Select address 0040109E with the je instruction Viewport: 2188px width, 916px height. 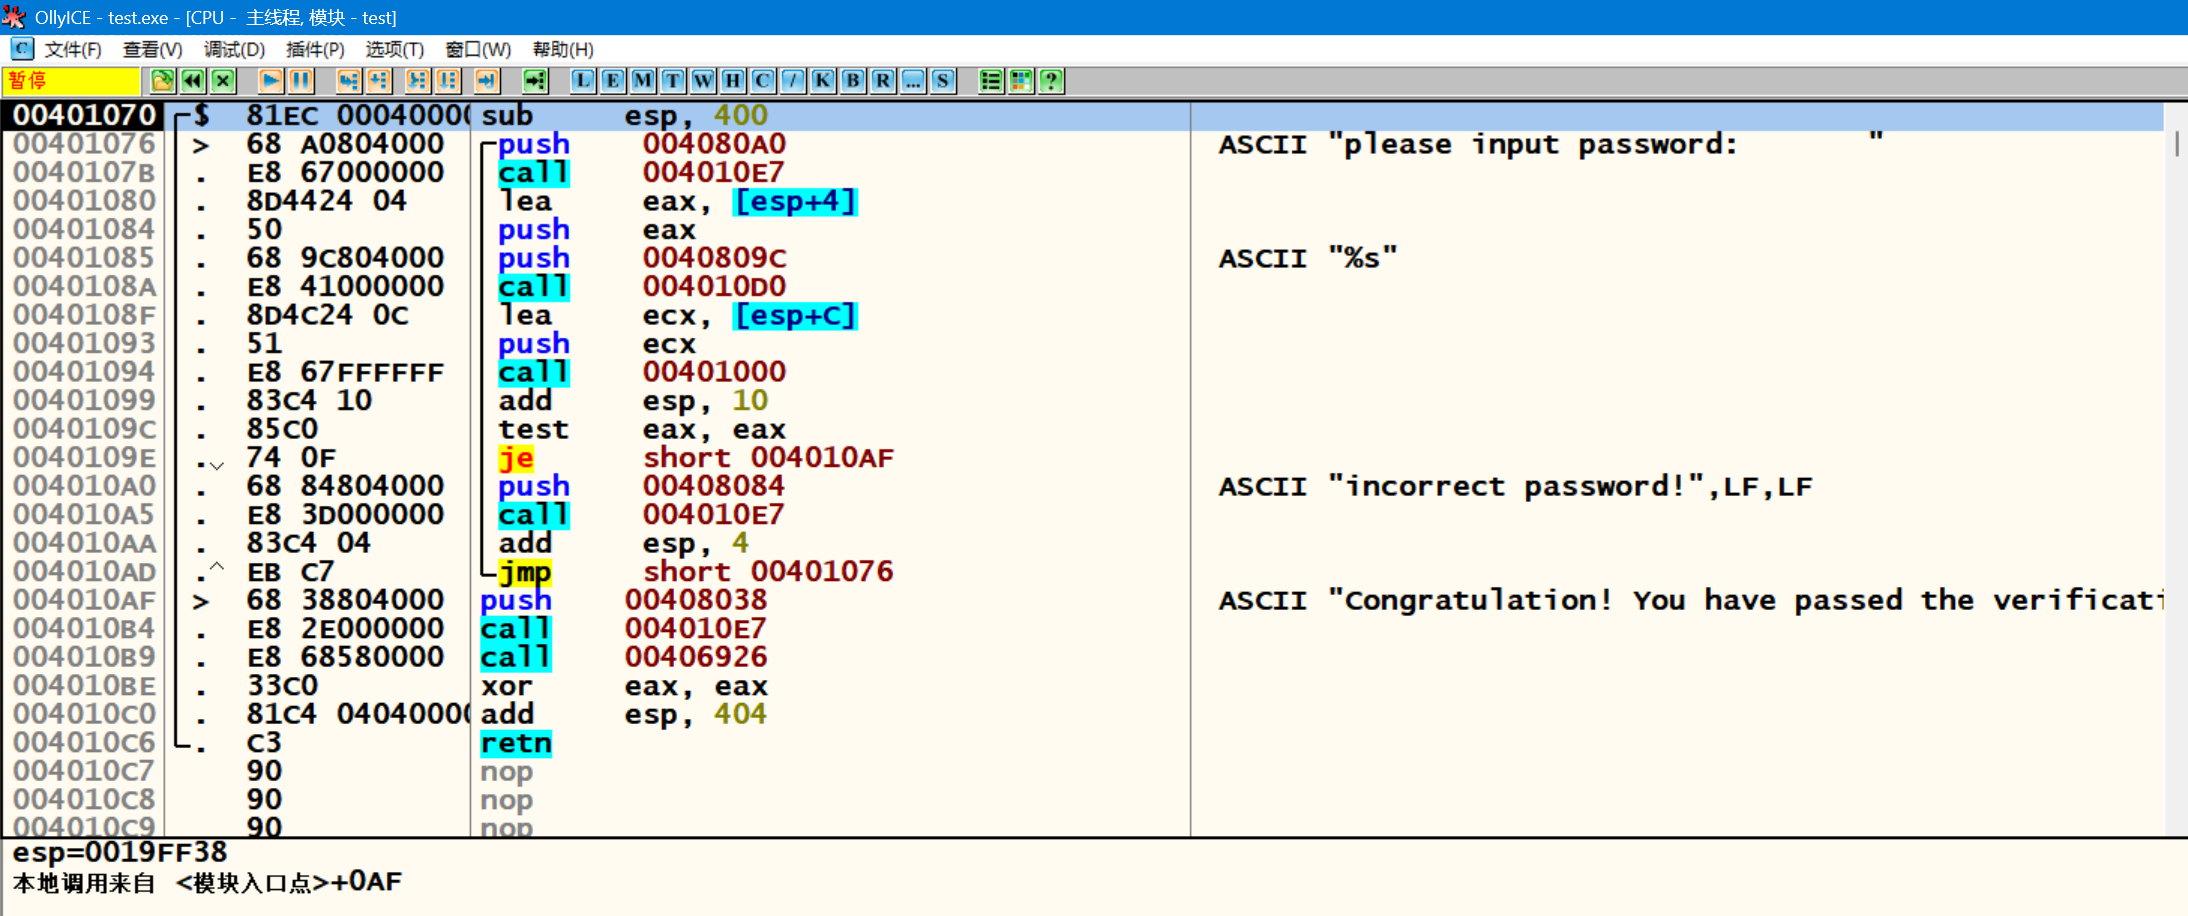(84, 458)
